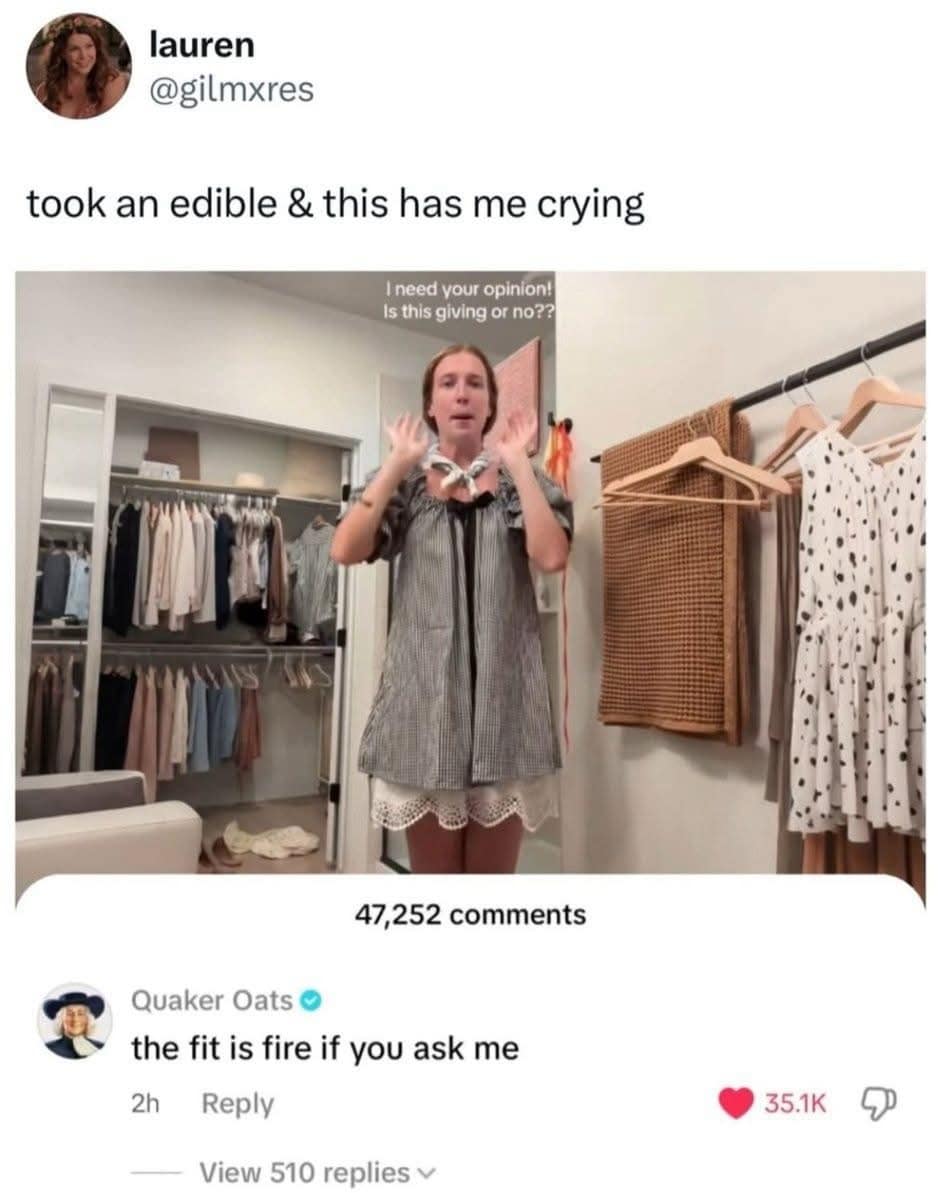Screen dimensions: 945x1193
Task: Reply to the Quaker Oats comment
Action: [237, 1103]
